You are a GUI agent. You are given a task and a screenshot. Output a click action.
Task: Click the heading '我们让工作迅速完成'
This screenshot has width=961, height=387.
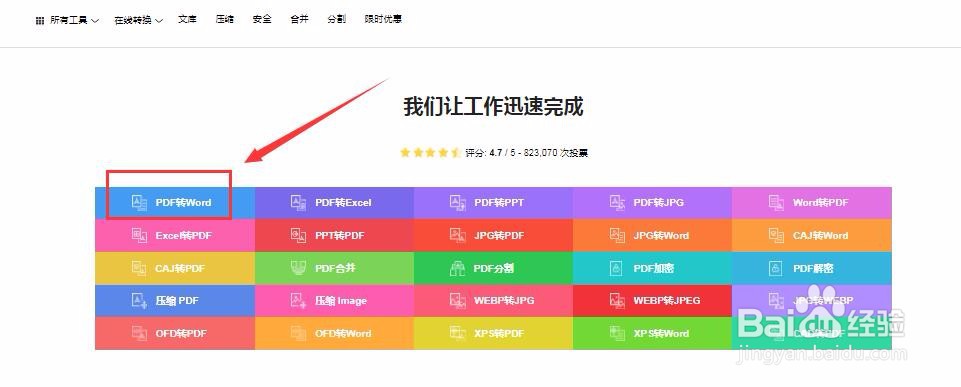click(493, 107)
